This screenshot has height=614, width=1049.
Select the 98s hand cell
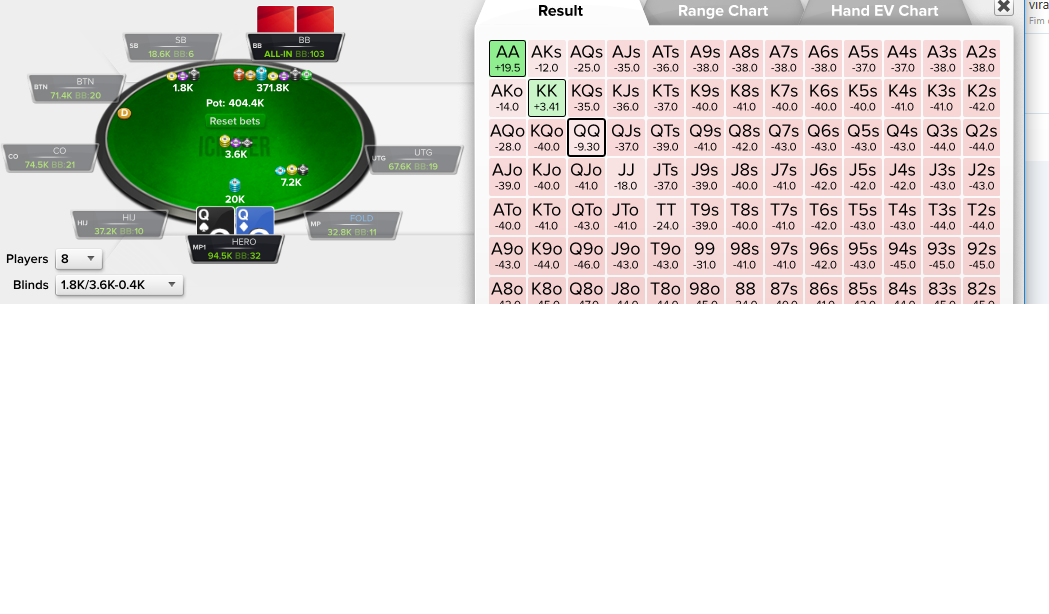[744, 255]
